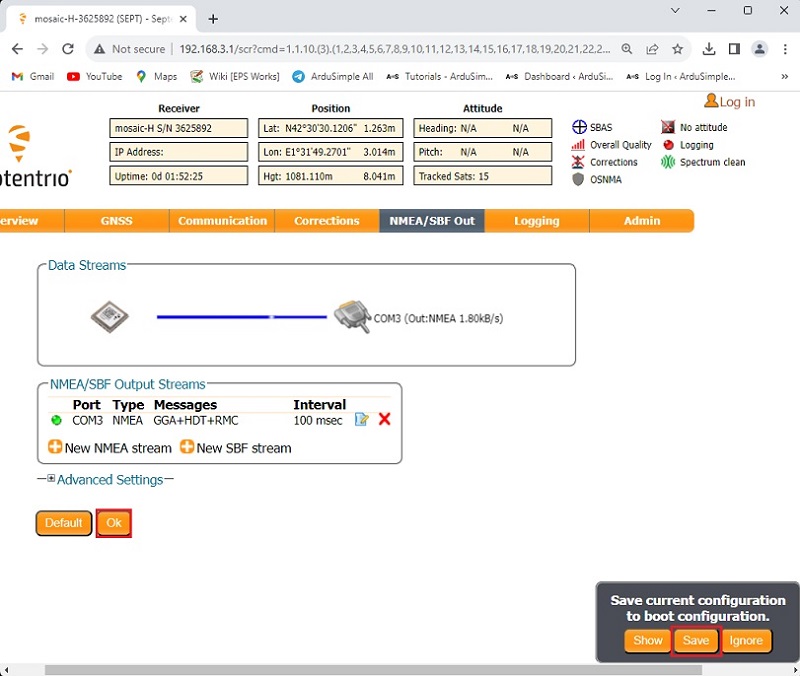The image size is (800, 676).
Task: Click the edit icon for the COM3 stream
Action: tap(361, 420)
